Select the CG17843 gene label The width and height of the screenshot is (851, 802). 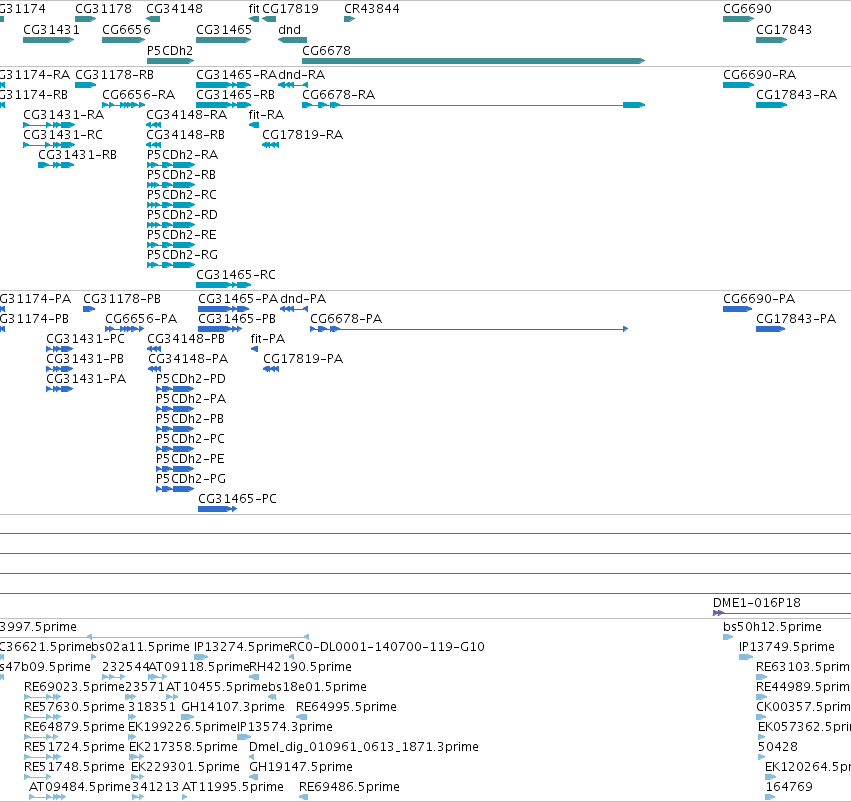click(784, 30)
